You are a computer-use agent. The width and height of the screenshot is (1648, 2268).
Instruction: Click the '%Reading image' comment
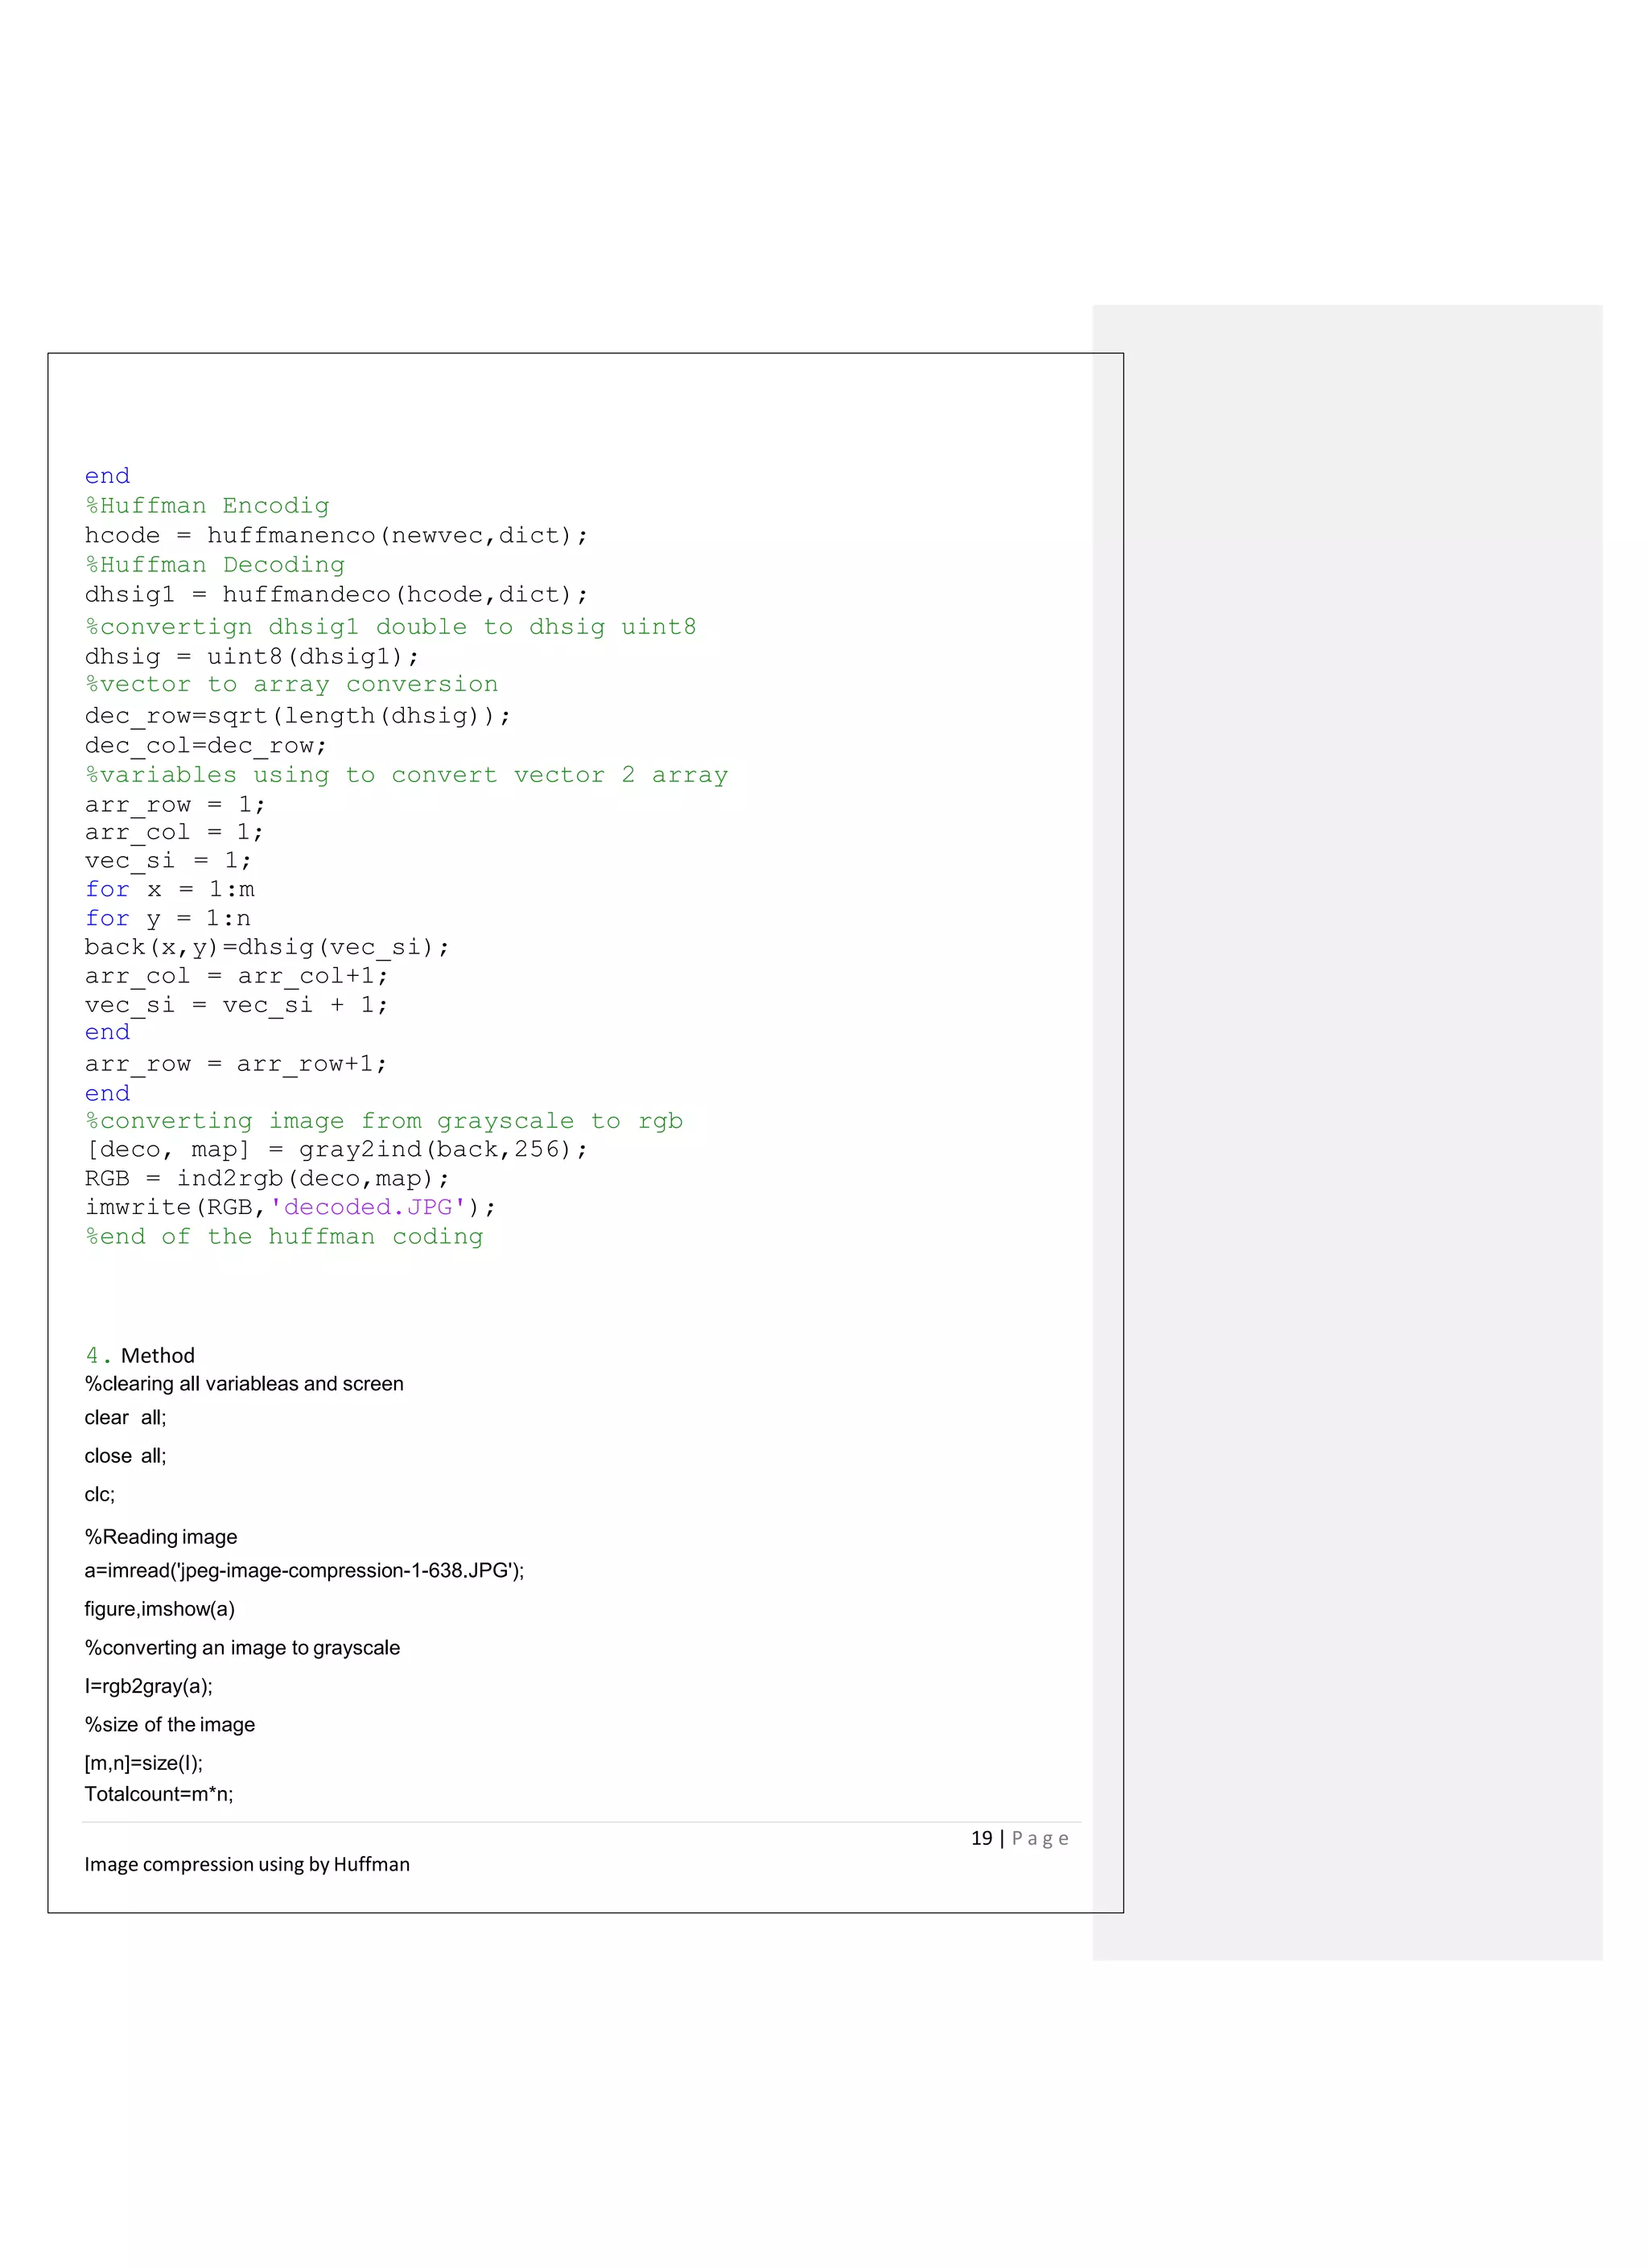coord(161,1537)
